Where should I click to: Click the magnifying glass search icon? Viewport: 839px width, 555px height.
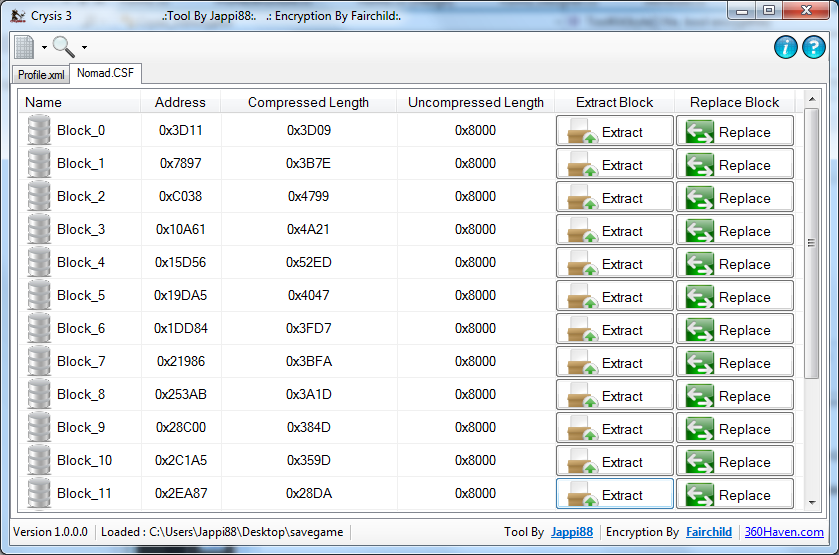[x=64, y=47]
